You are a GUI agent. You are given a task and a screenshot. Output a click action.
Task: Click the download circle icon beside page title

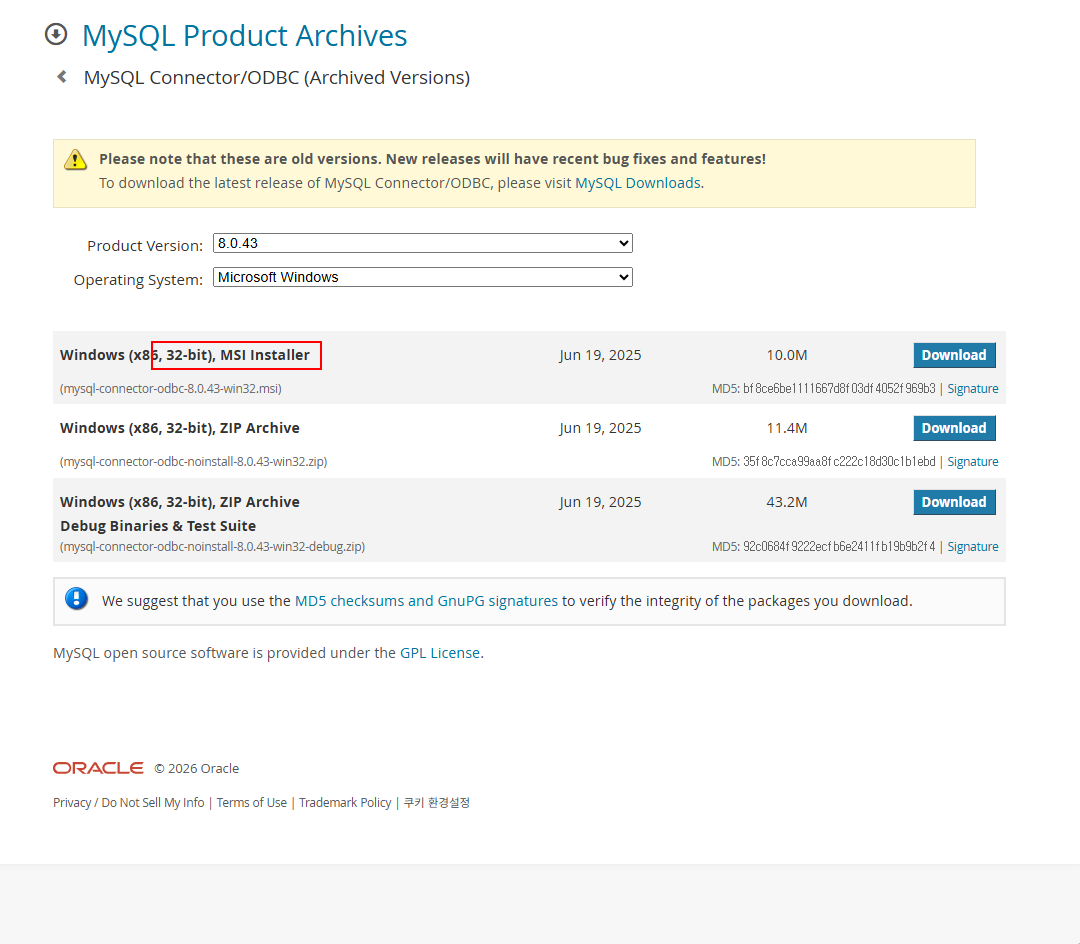[x=56, y=34]
